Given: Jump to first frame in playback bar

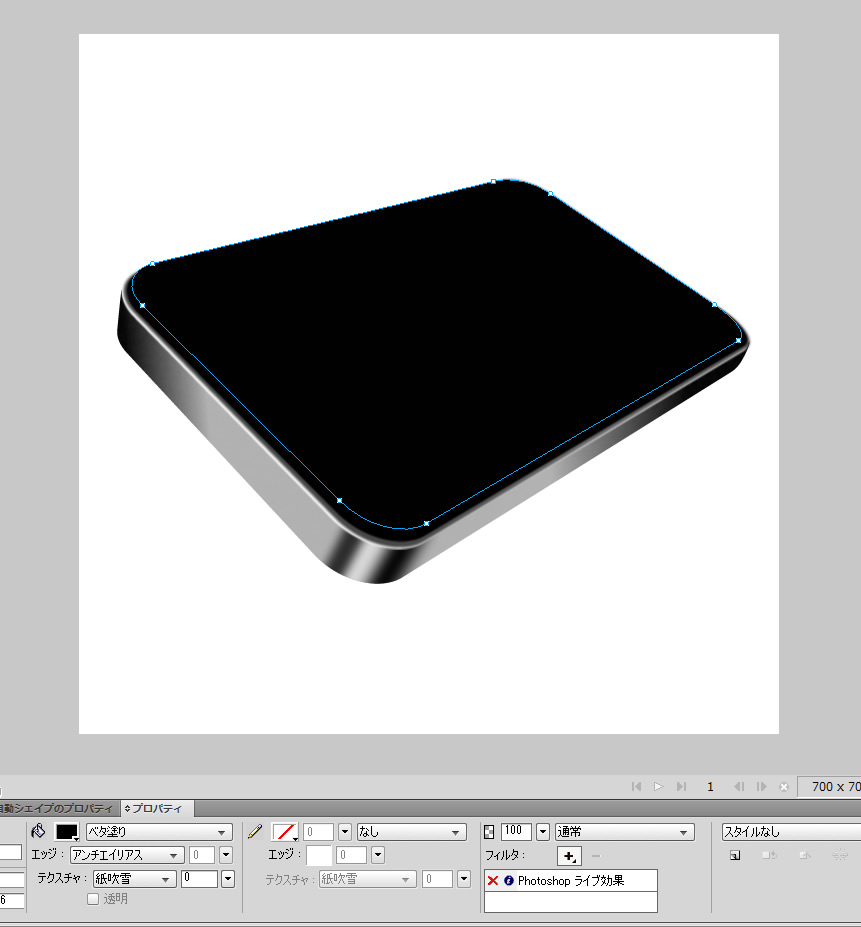Looking at the screenshot, I should tap(636, 787).
